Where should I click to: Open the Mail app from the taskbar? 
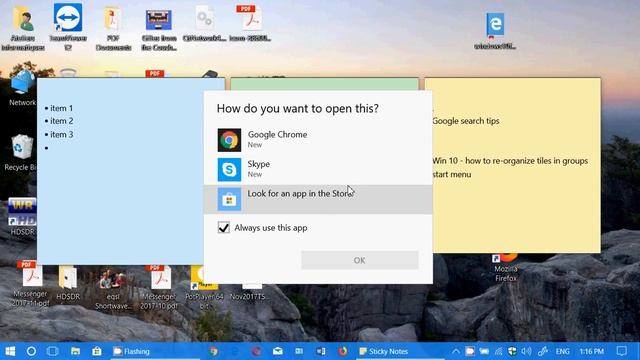[278, 351]
